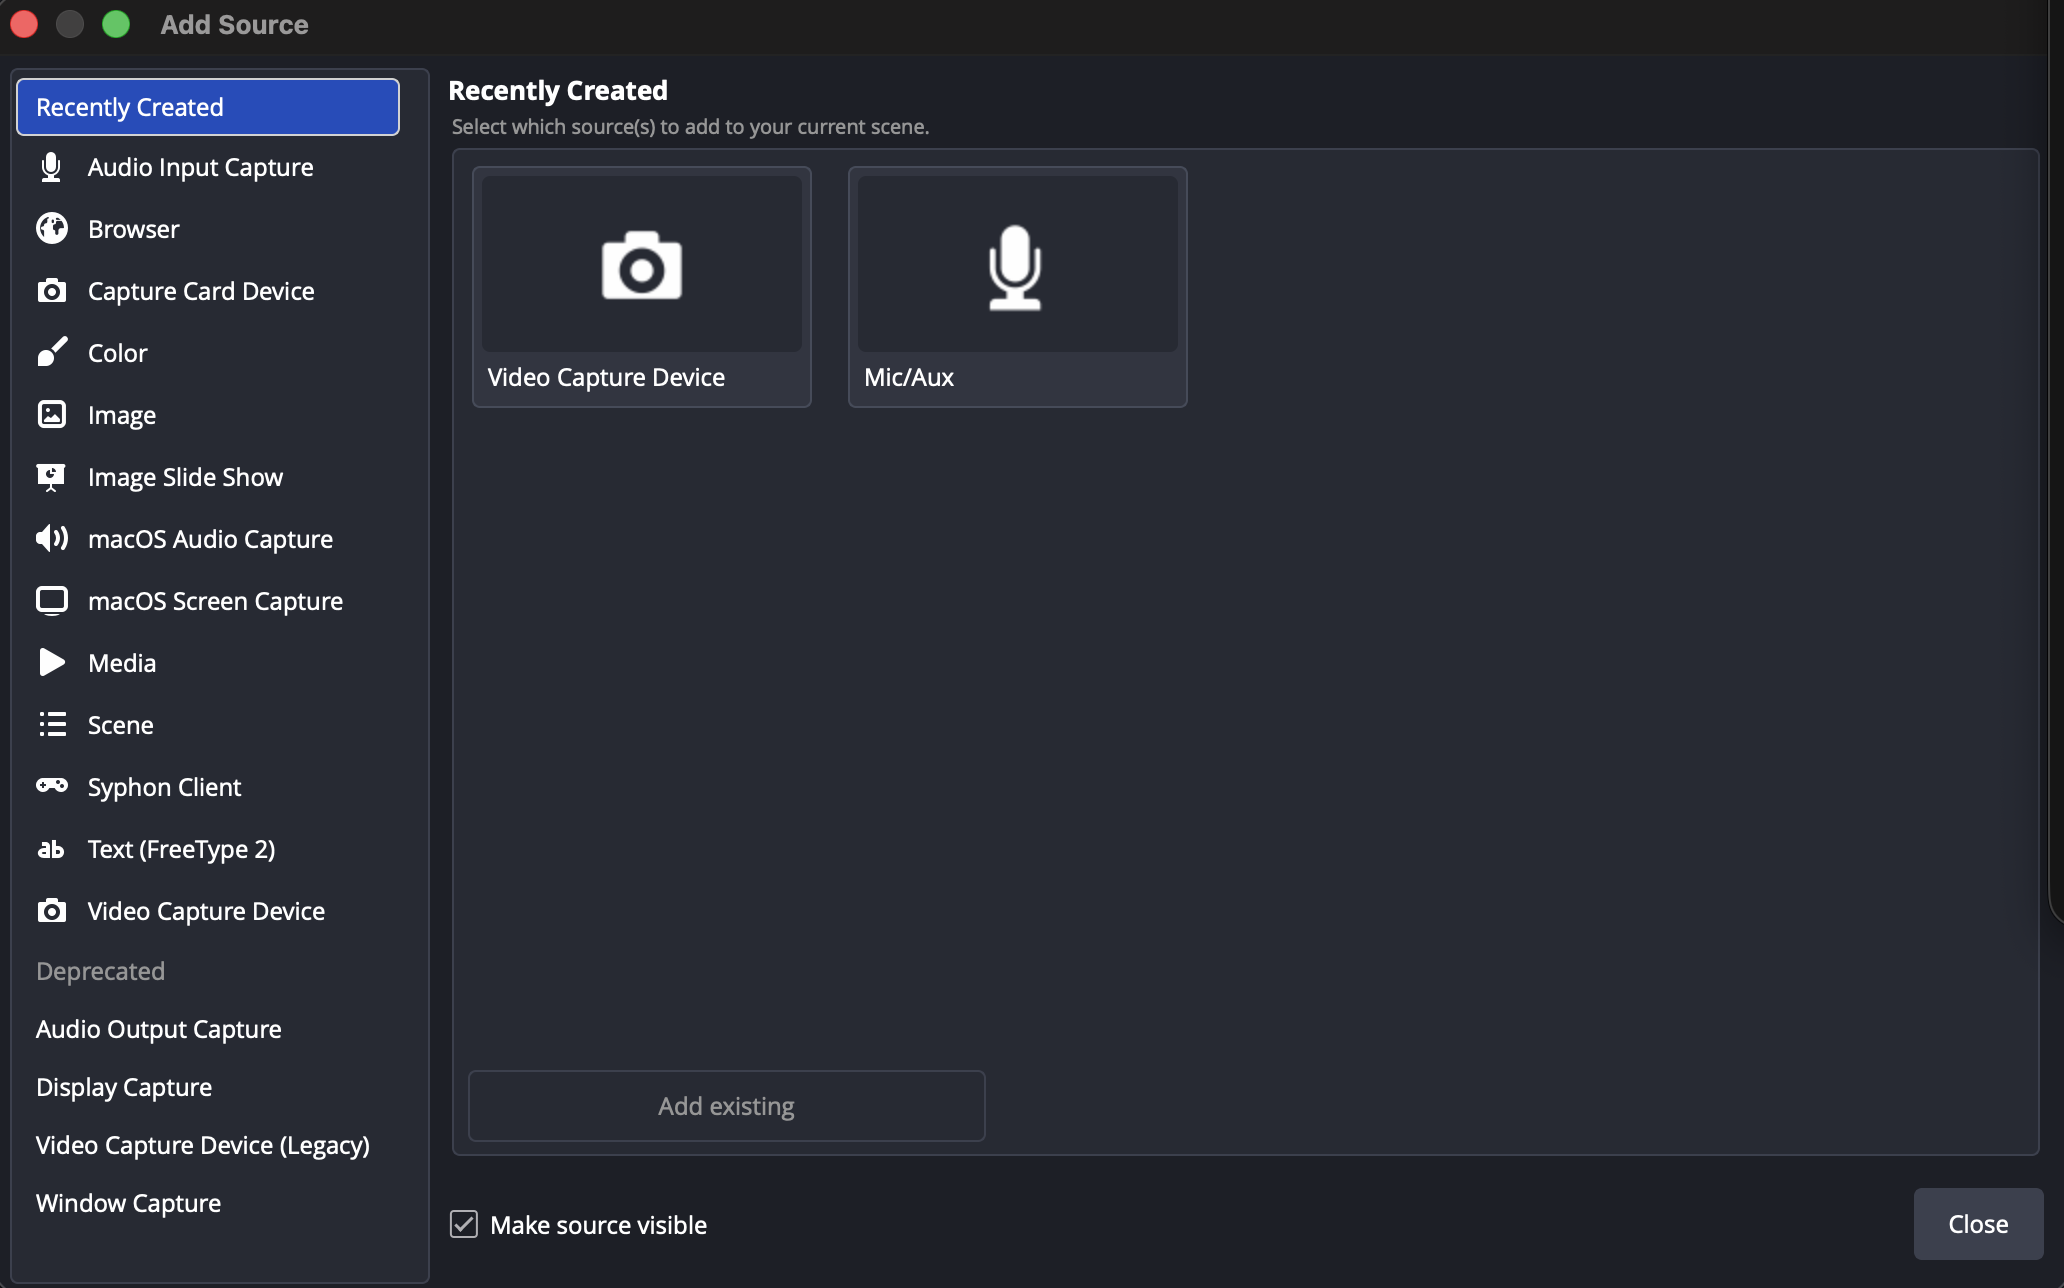The image size is (2064, 1288).
Task: Choose Audio Output Capture under Deprecated
Action: tap(159, 1029)
